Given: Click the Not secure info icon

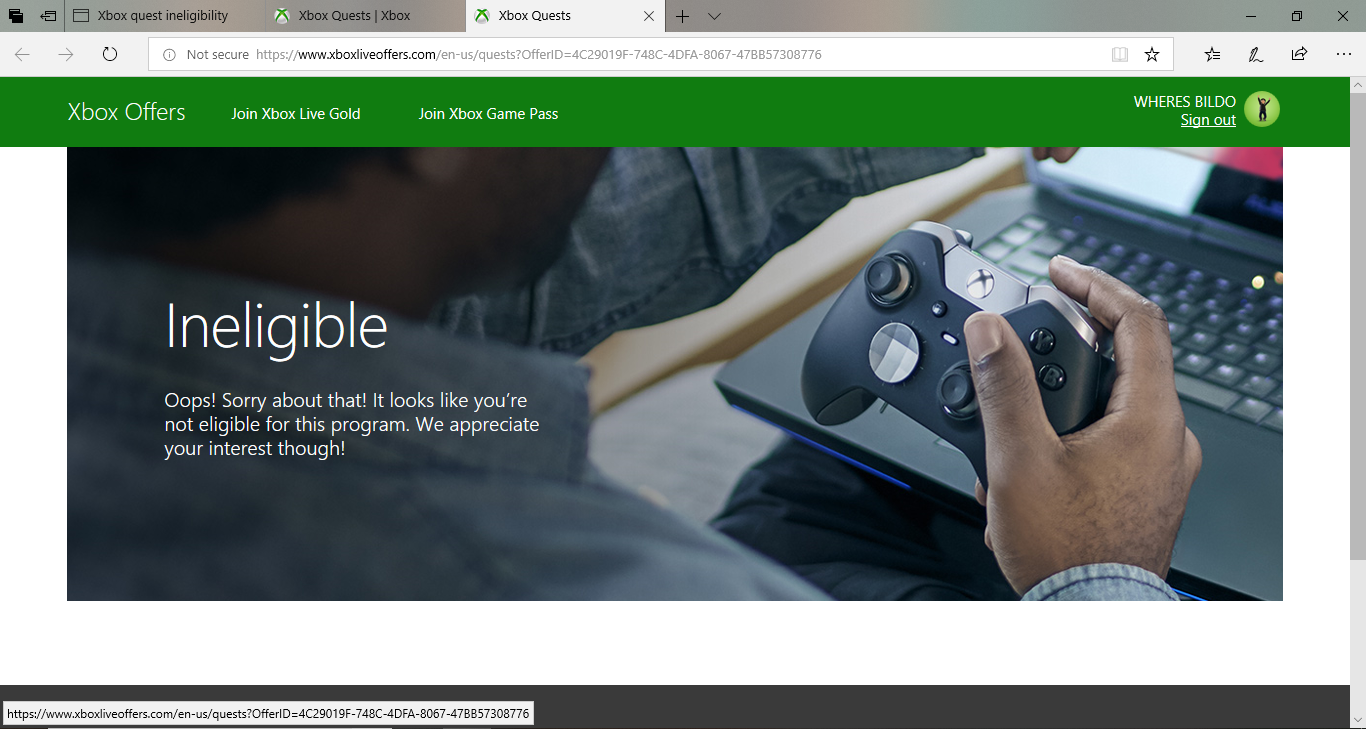Looking at the screenshot, I should tap(169, 55).
